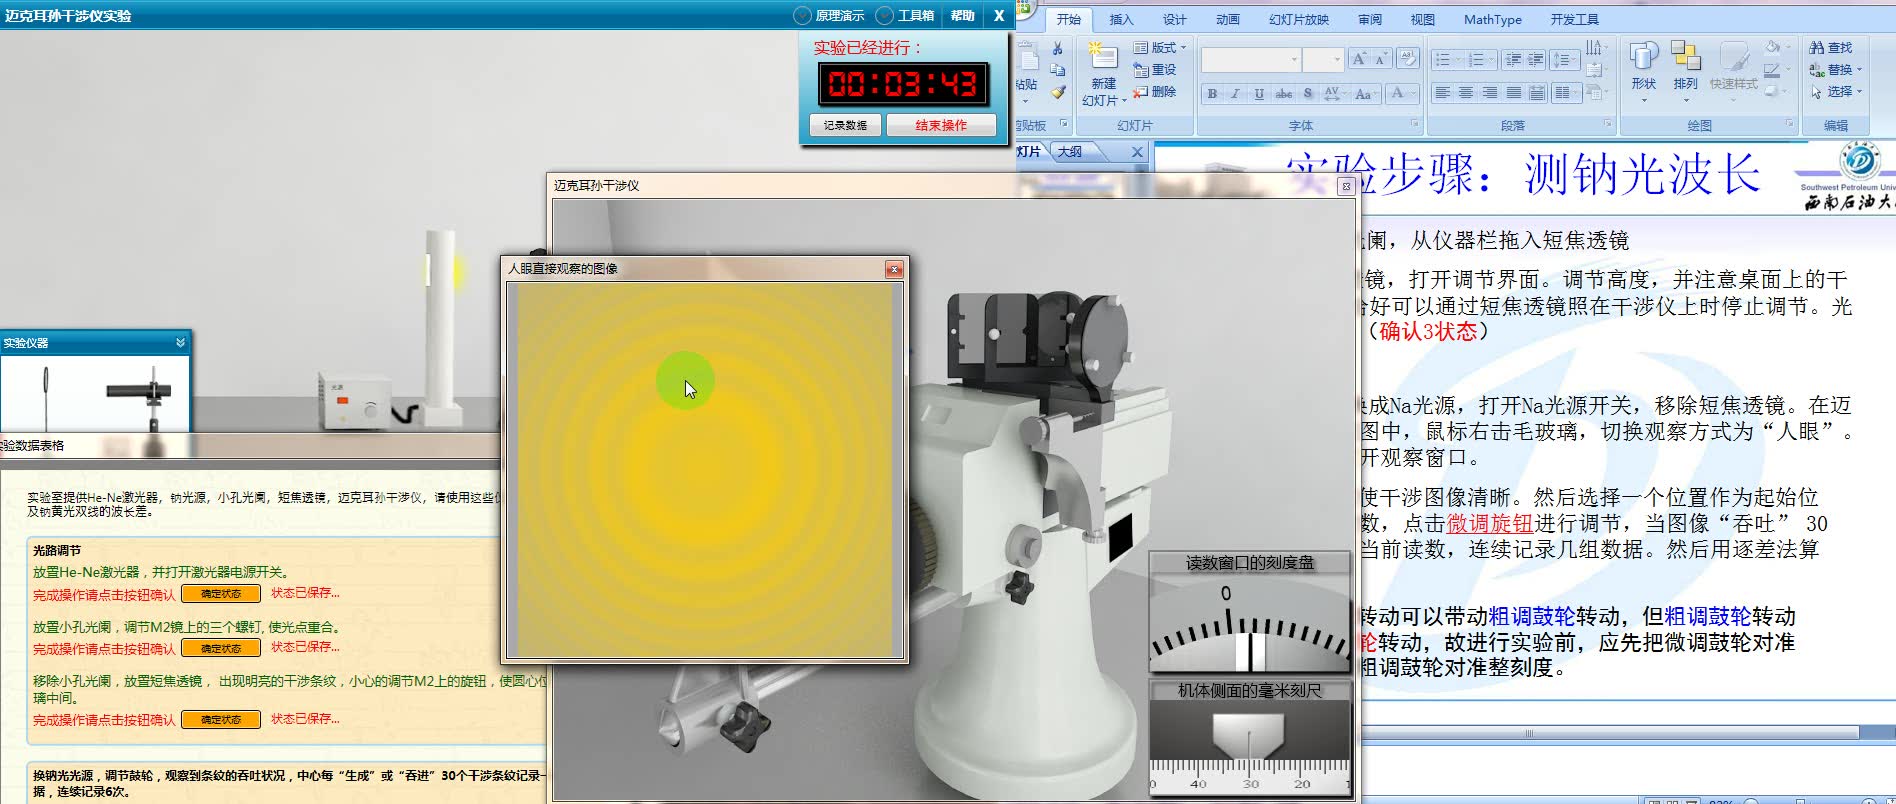
Task: Toggle the 工具箱 round button
Action: [885, 15]
